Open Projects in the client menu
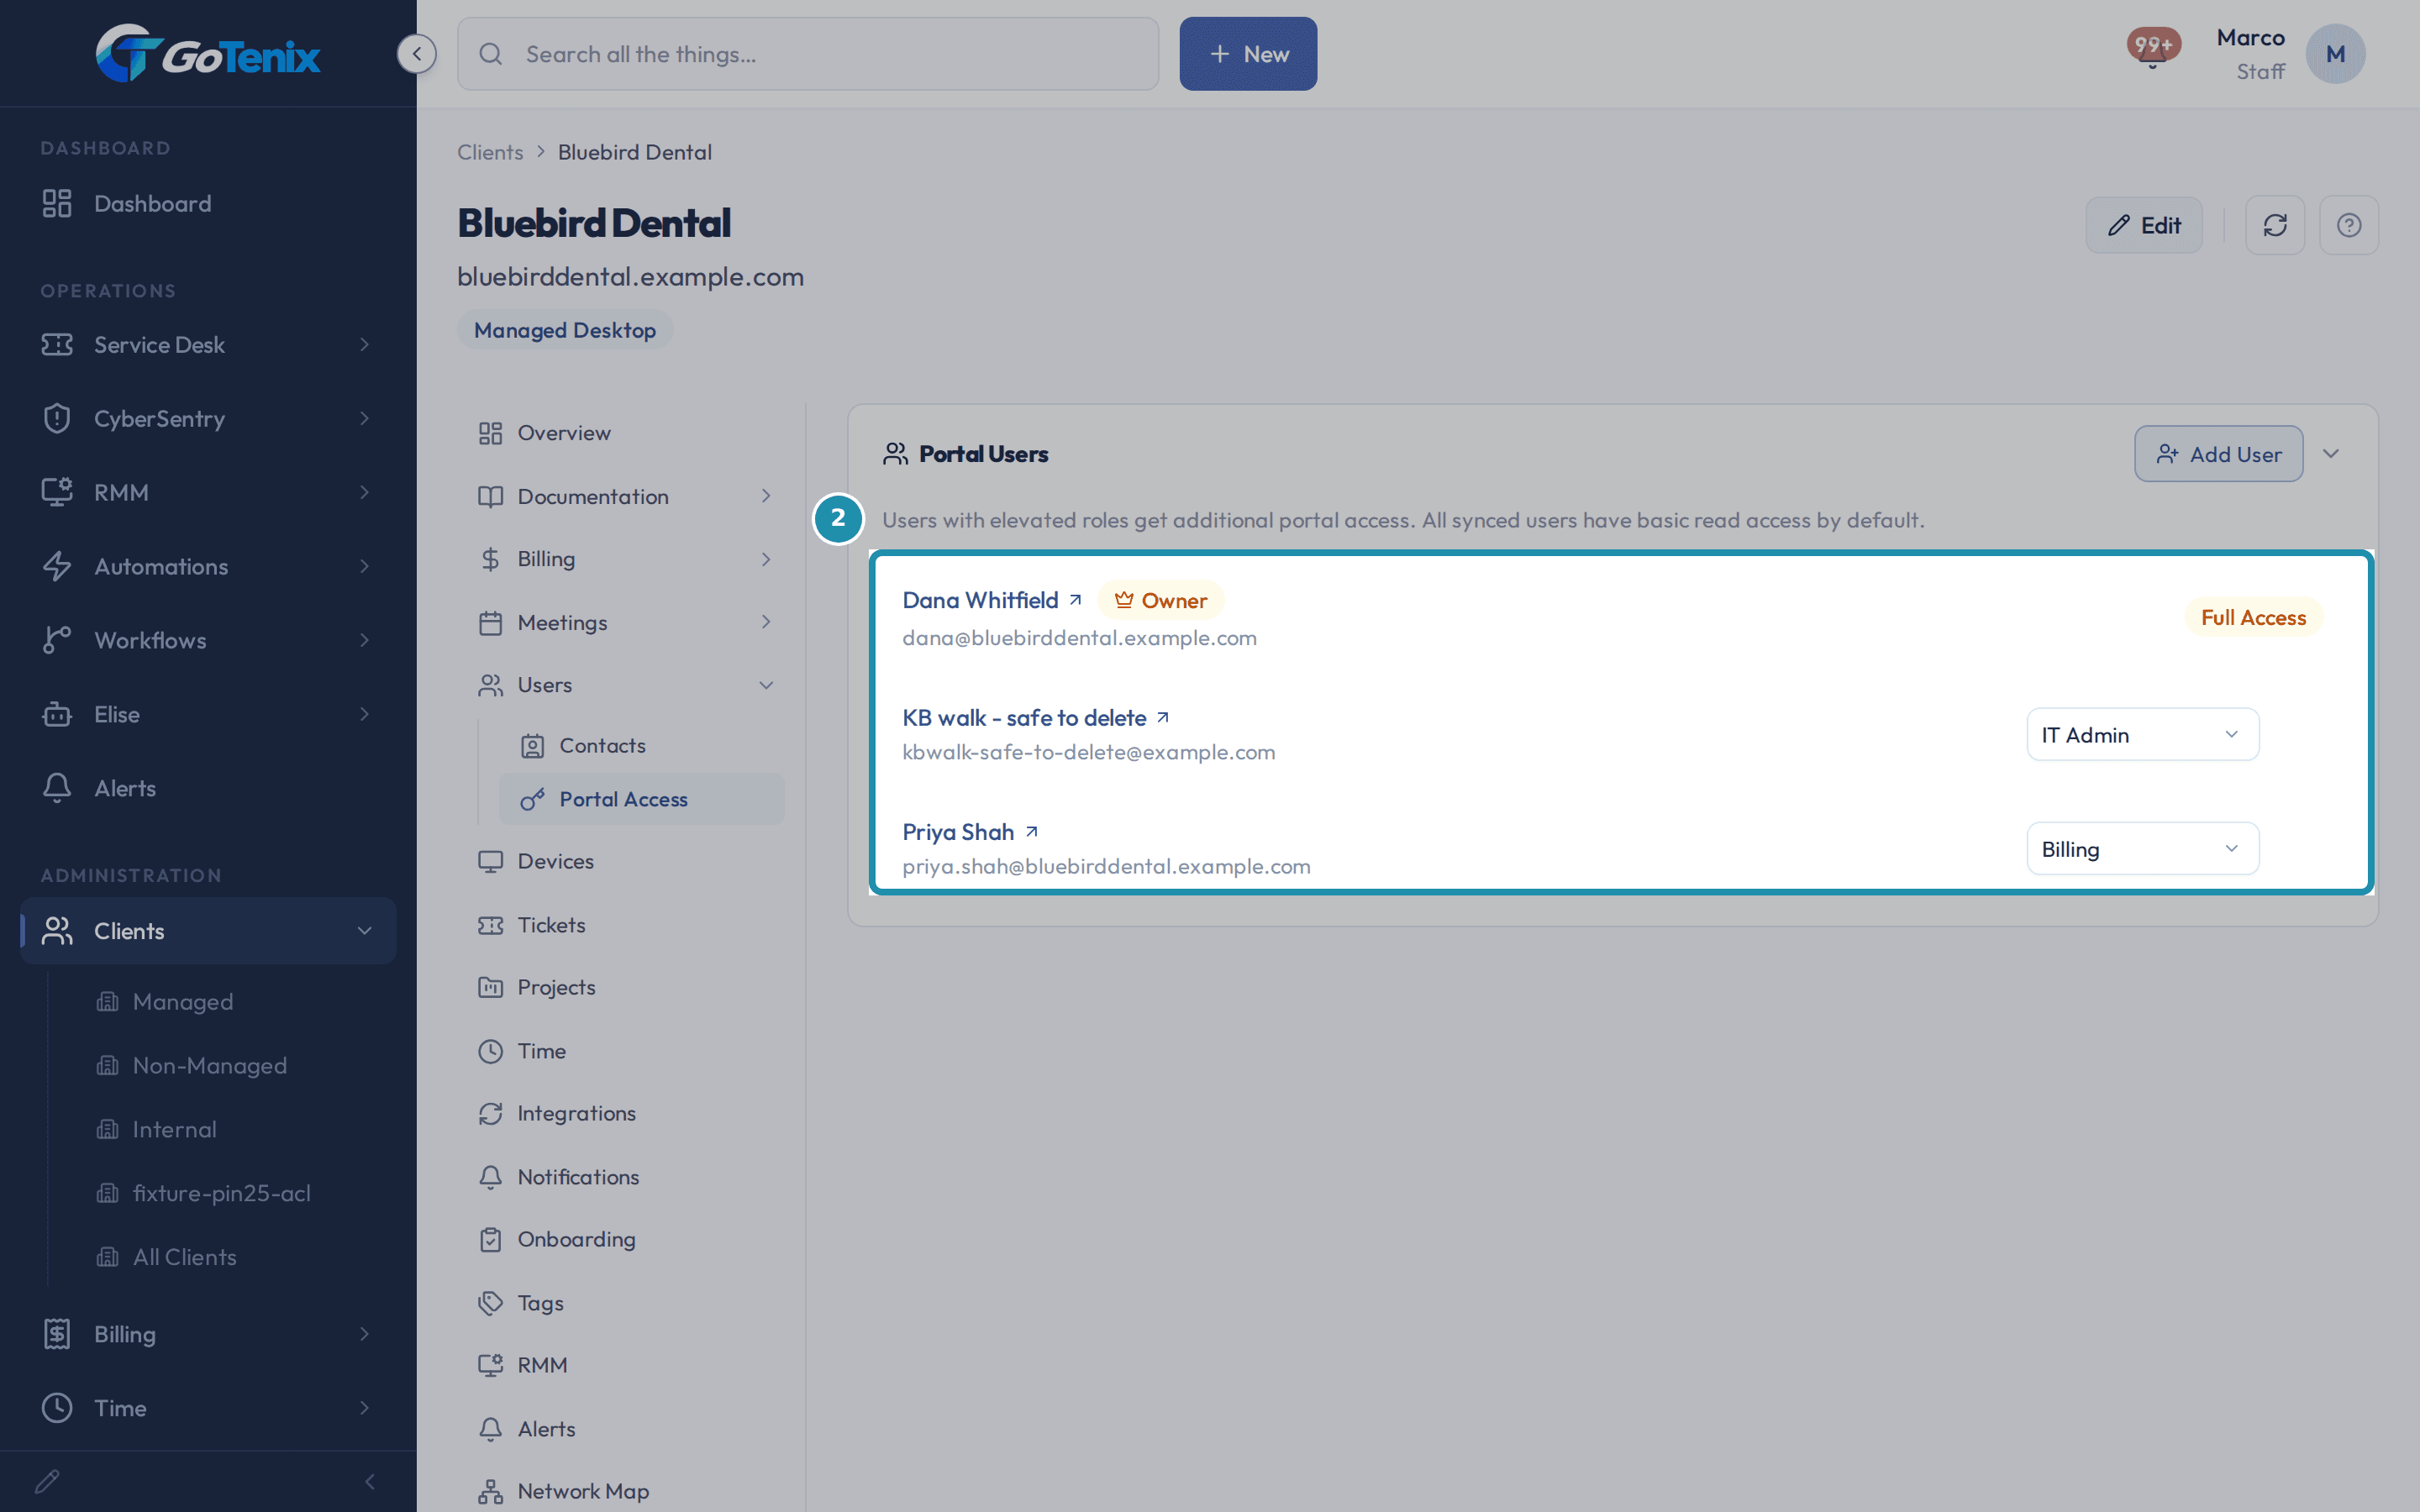 630,987
